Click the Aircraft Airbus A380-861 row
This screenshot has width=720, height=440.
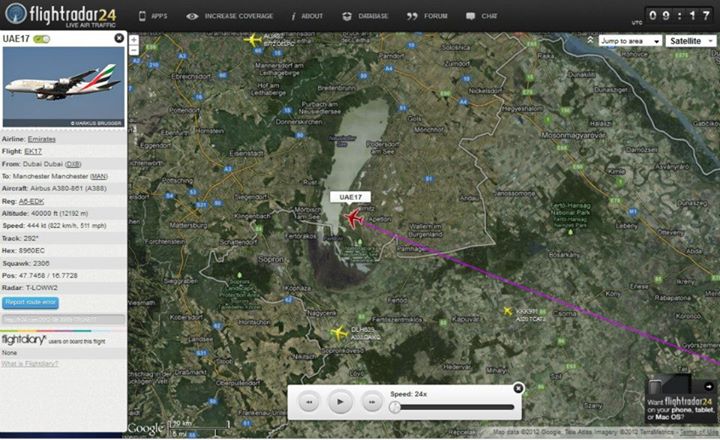(x=63, y=189)
